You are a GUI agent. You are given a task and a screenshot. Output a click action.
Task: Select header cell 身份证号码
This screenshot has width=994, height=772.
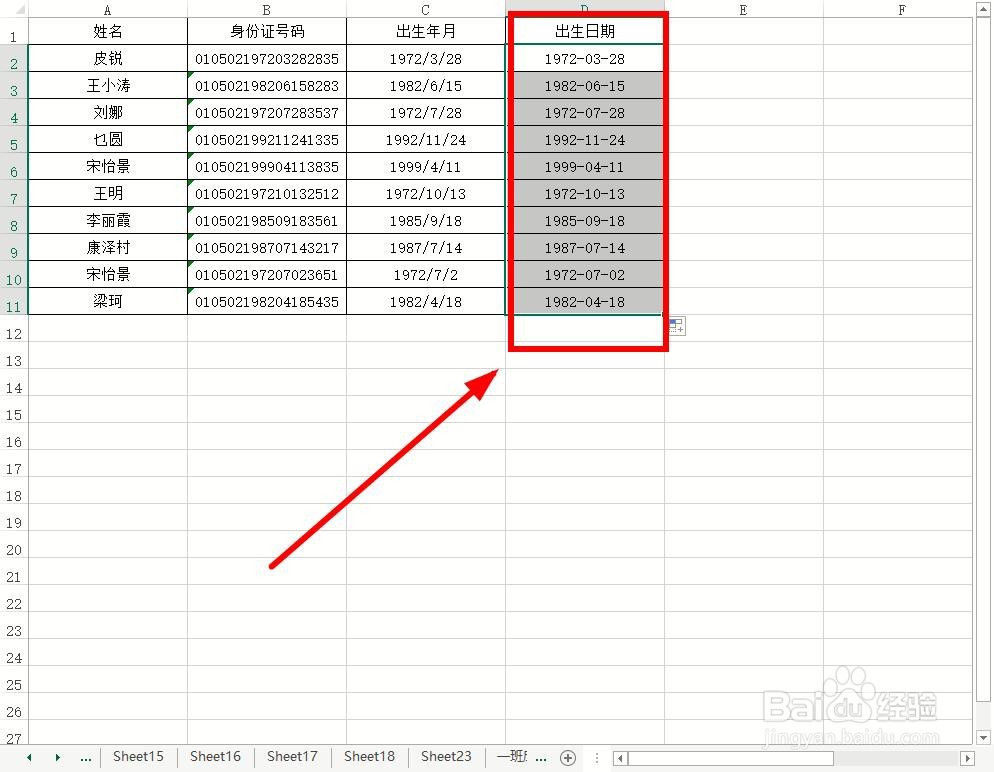267,32
